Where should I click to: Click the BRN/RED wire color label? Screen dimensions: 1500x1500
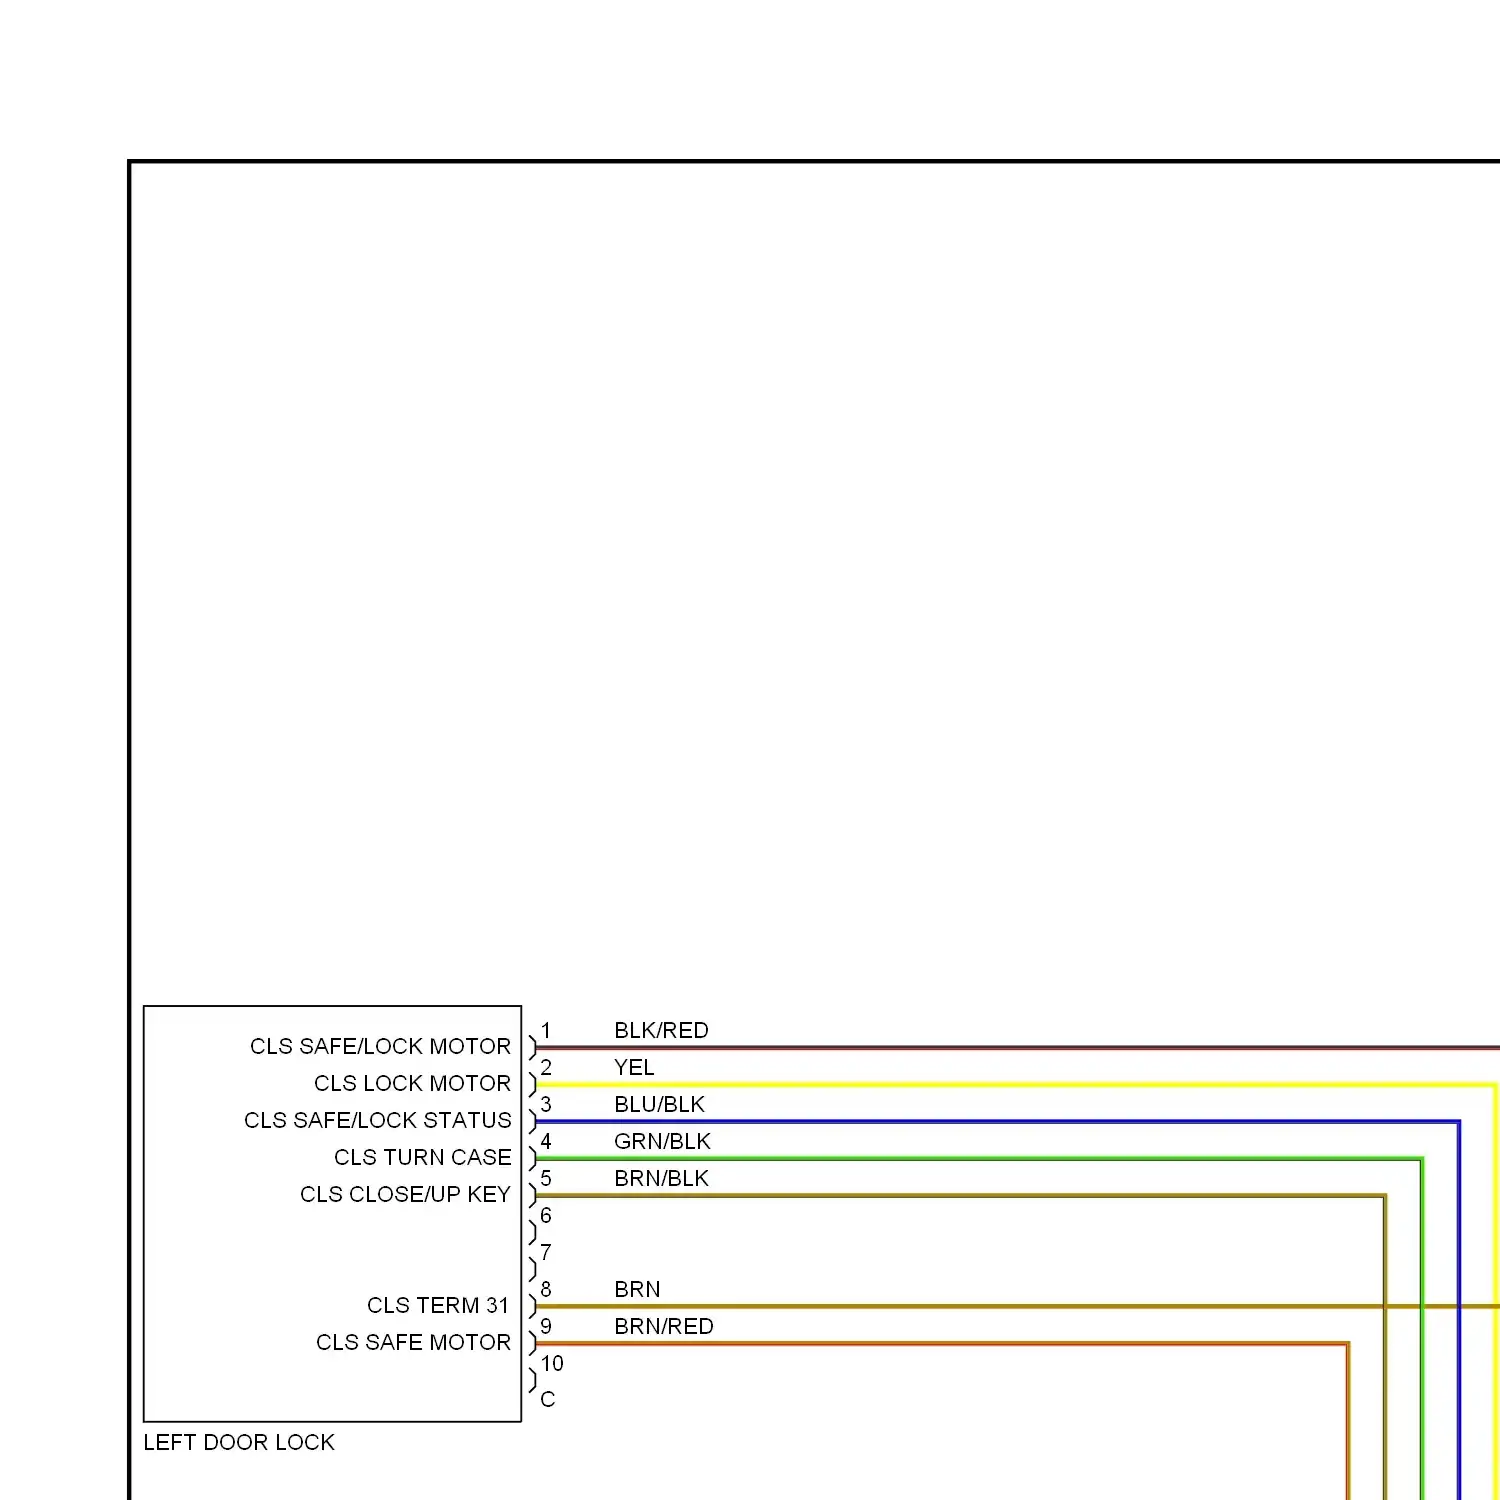664,1326
